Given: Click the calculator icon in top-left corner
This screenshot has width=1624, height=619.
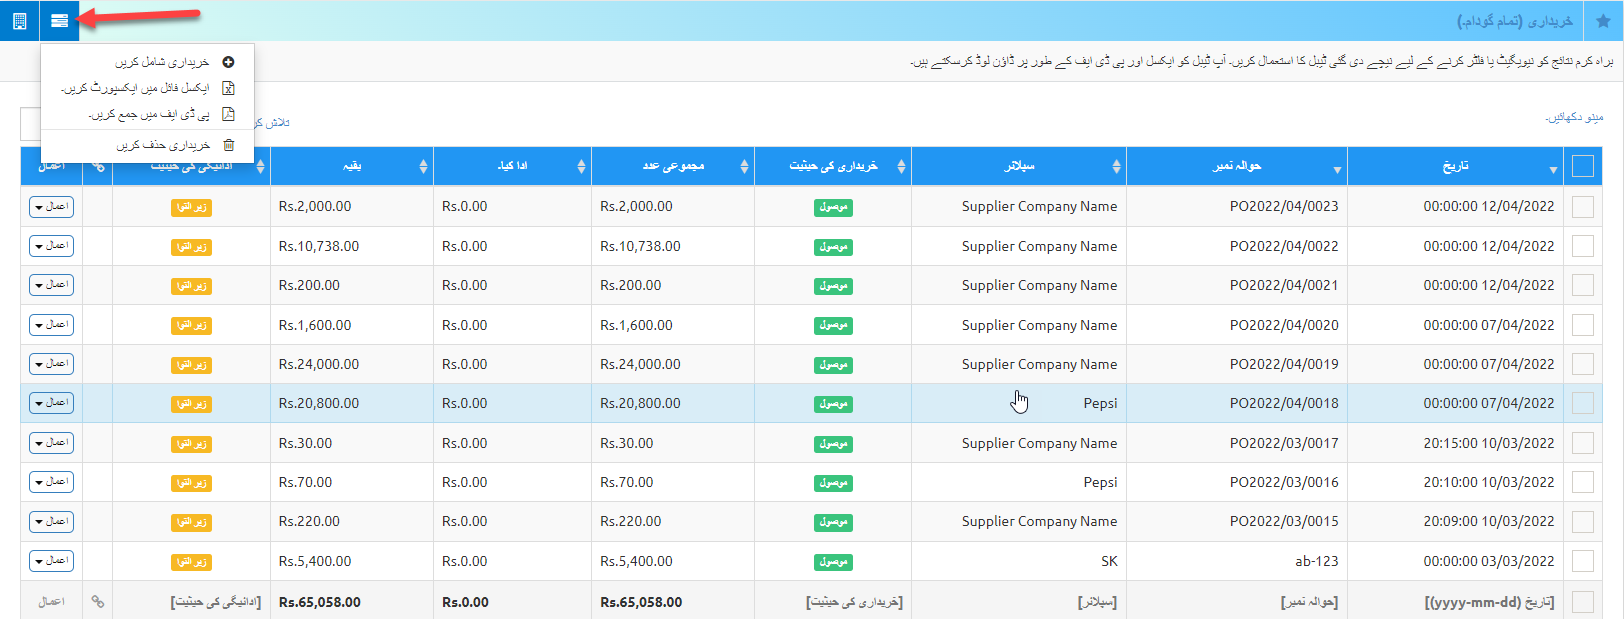Looking at the screenshot, I should tap(19, 21).
